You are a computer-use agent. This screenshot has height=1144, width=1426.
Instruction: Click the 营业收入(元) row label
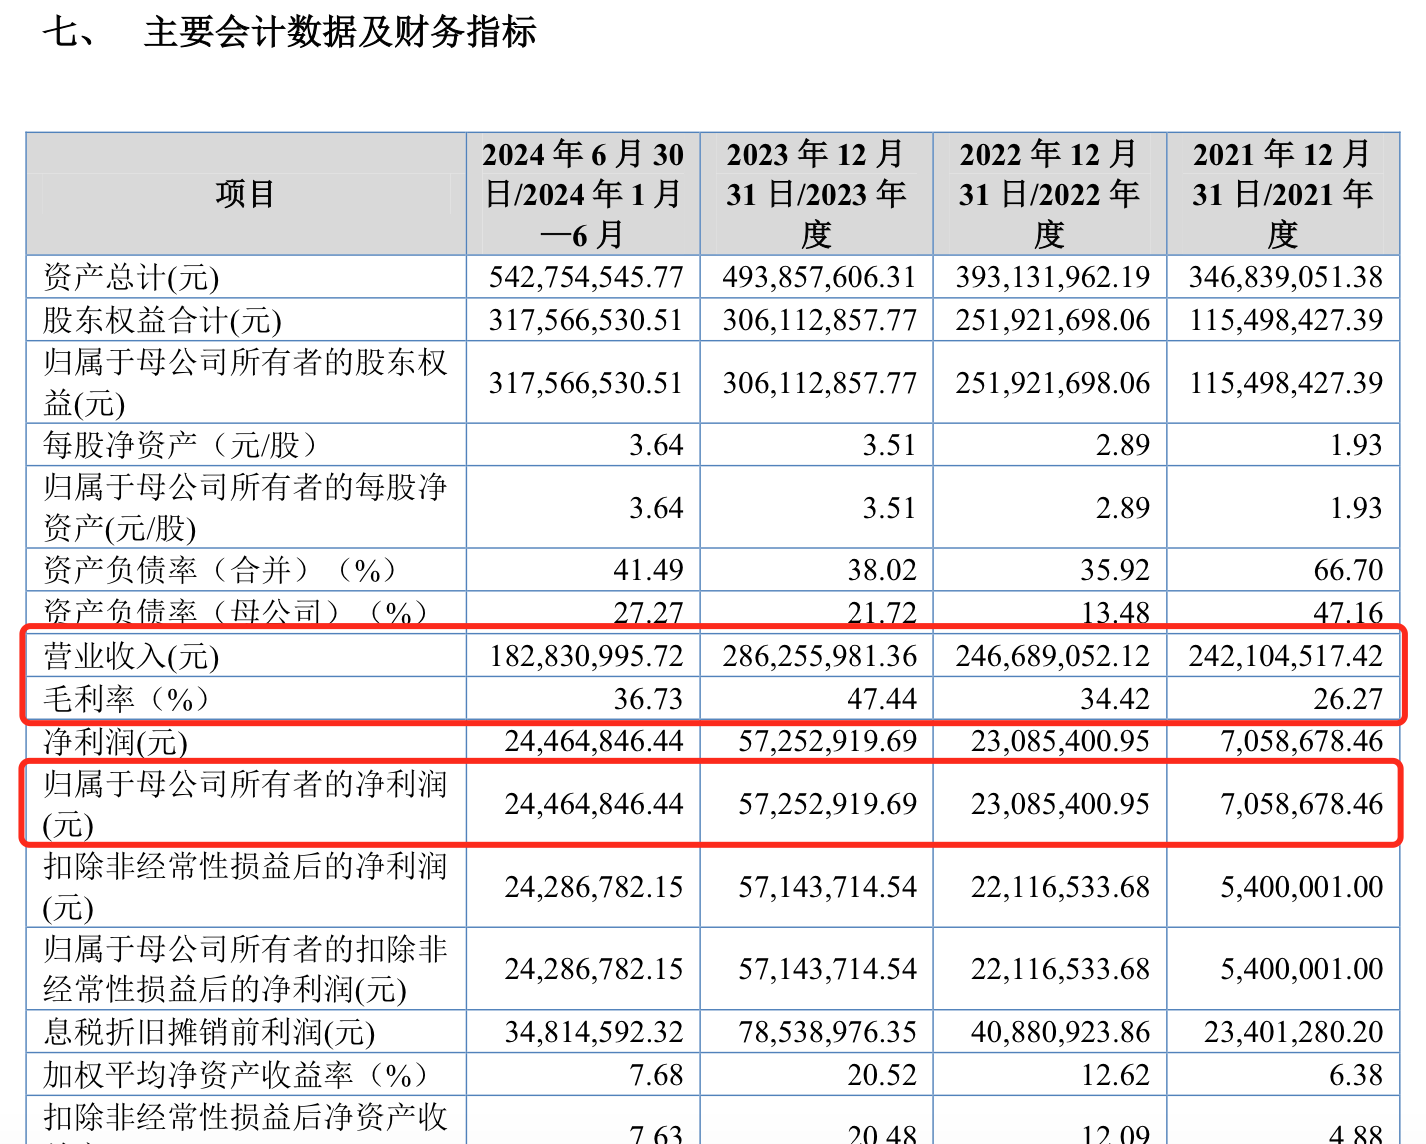(131, 656)
